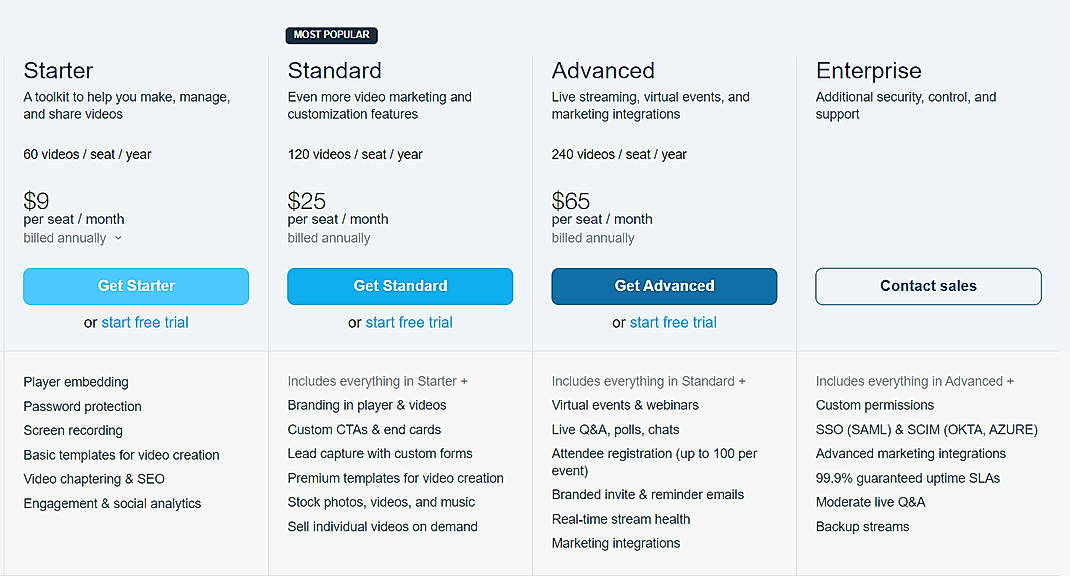This screenshot has height=576, width=1070.
Task: Click the $9 per seat price
Action: click(36, 200)
